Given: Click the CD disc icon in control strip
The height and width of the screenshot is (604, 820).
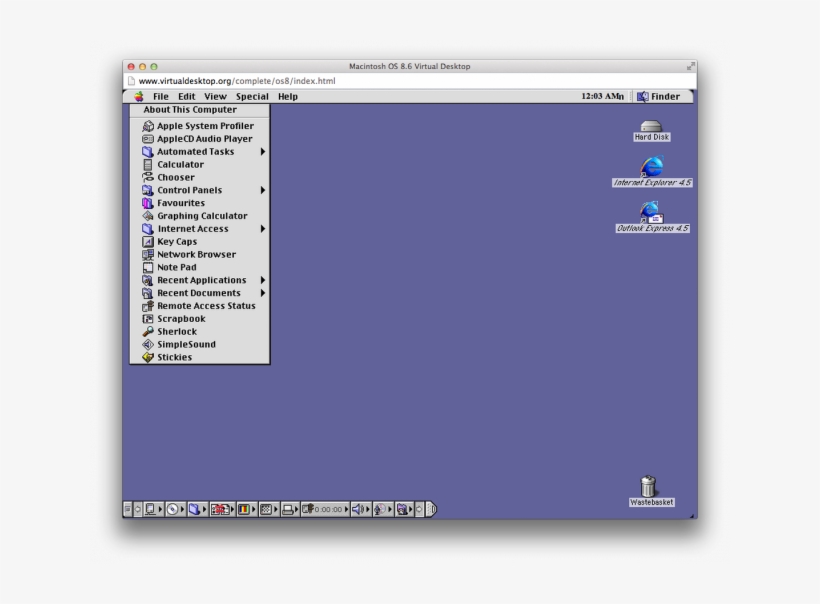Looking at the screenshot, I should [x=172, y=509].
